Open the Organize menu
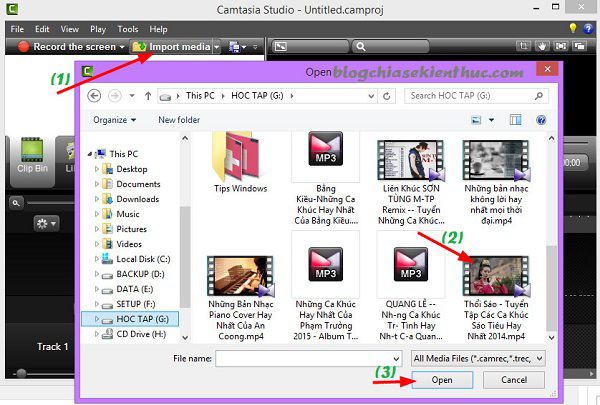 tap(114, 120)
